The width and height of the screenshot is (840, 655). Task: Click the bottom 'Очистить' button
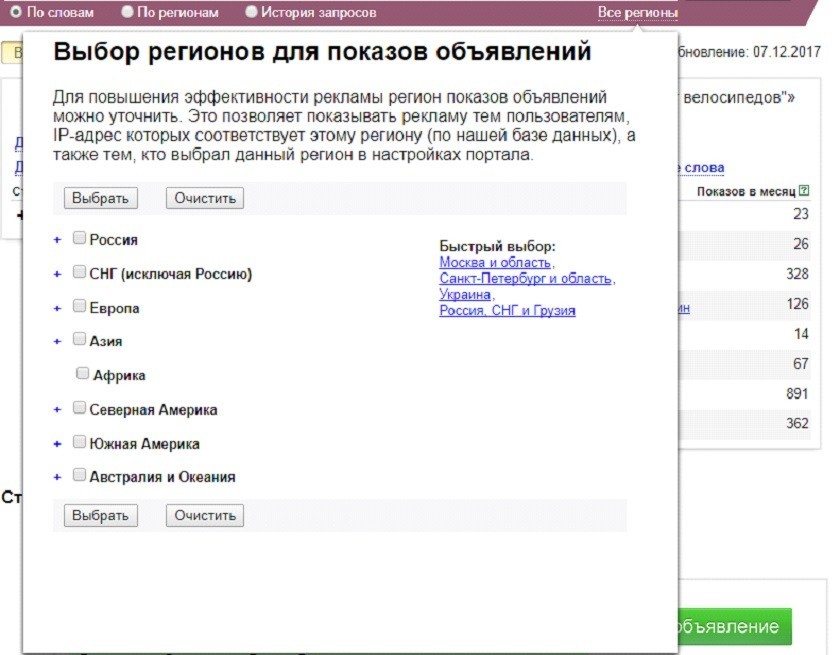click(205, 515)
